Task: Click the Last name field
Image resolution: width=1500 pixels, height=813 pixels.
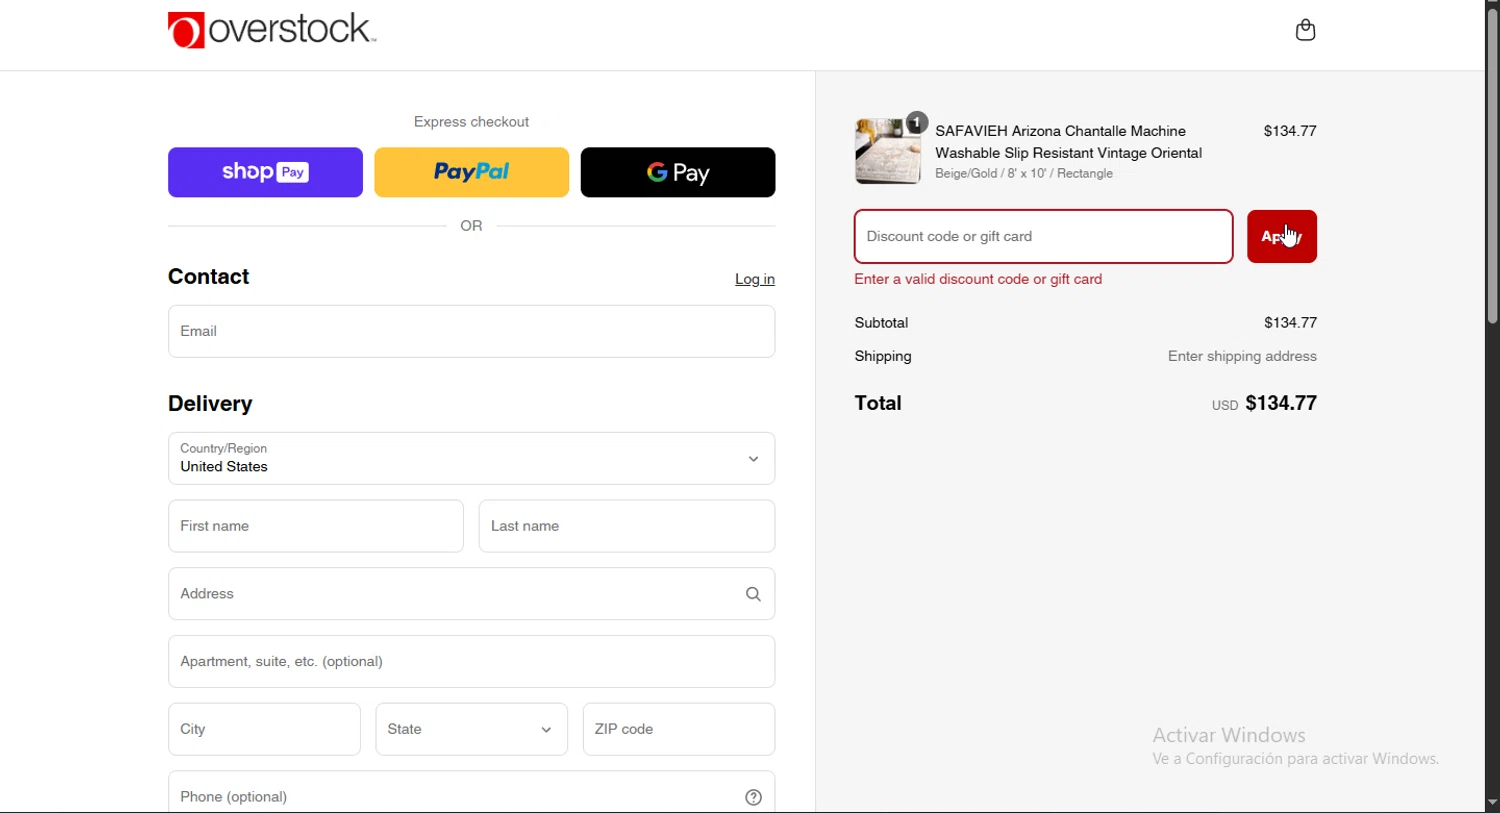Action: (x=627, y=527)
